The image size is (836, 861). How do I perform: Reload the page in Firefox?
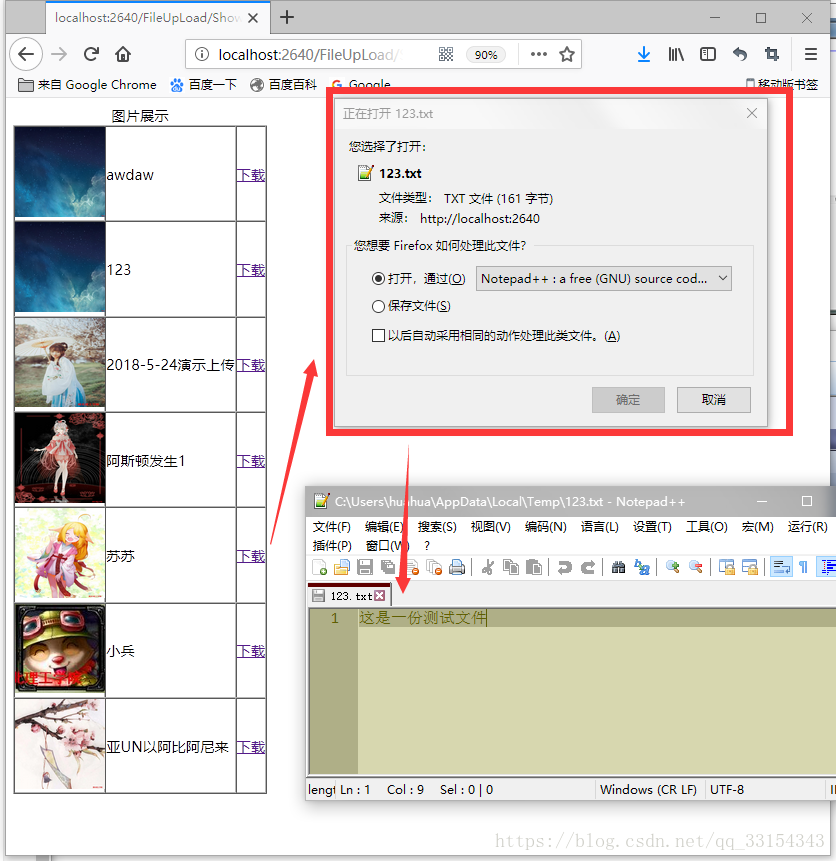(91, 54)
